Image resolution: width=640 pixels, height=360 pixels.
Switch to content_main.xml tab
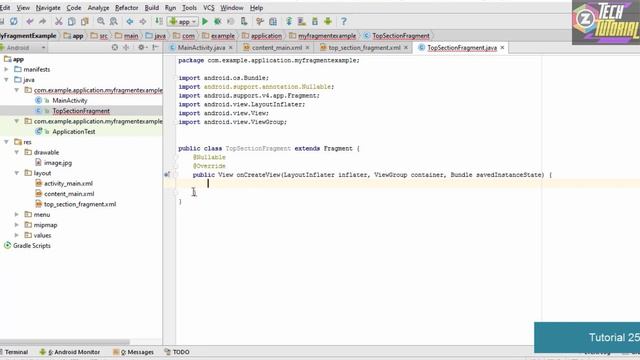pyautogui.click(x=277, y=48)
